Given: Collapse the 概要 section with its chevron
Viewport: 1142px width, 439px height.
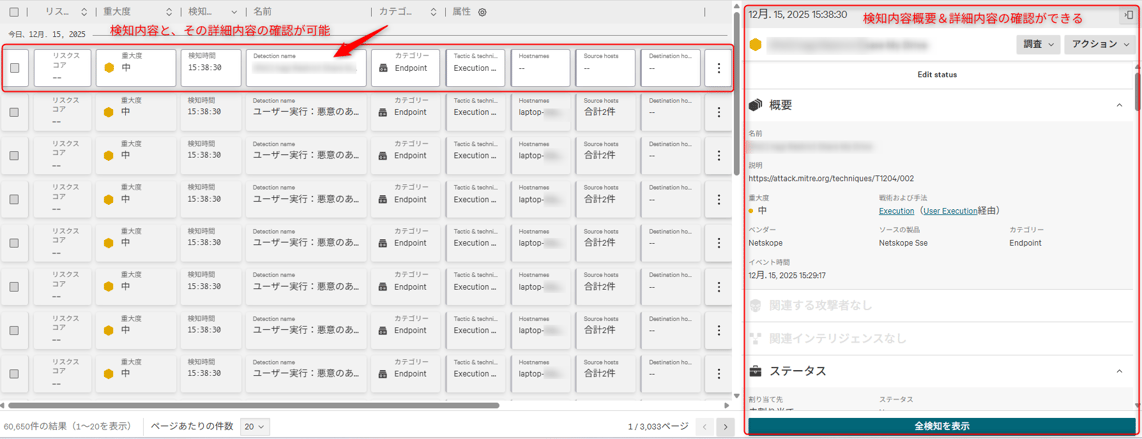Looking at the screenshot, I should (1119, 105).
